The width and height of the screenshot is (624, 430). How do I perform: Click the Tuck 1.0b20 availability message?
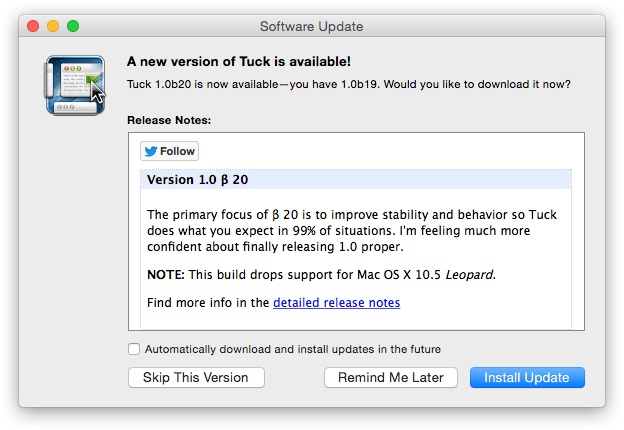coord(349,85)
